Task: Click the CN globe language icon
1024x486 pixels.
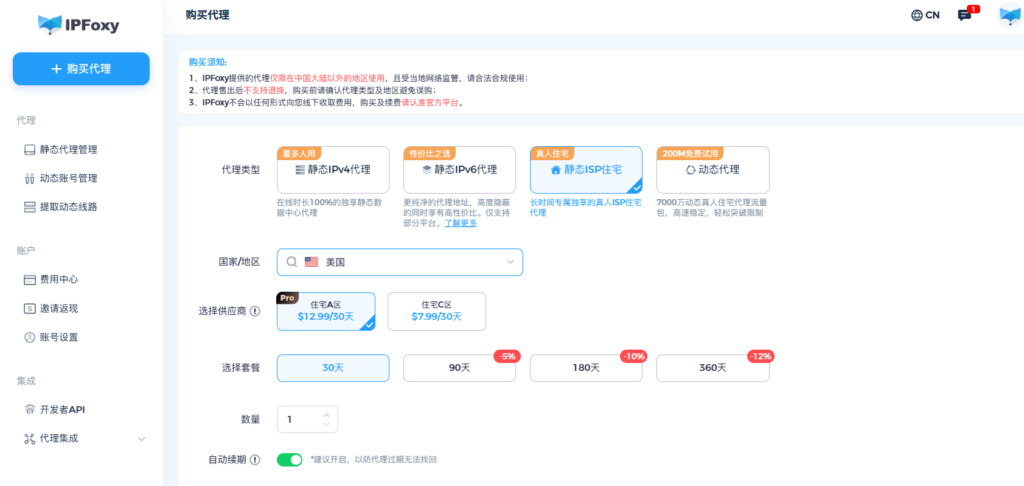Action: click(x=916, y=15)
